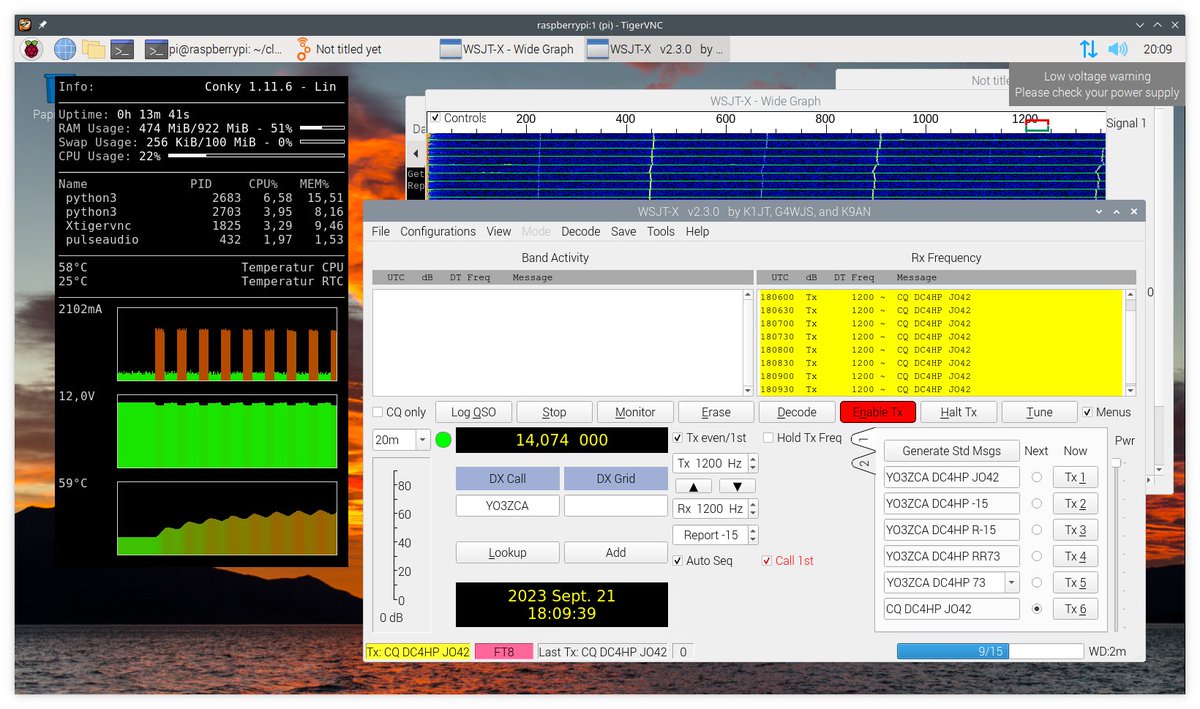Click the 9/15 progress bar
This screenshot has width=1200, height=709.
coord(990,651)
